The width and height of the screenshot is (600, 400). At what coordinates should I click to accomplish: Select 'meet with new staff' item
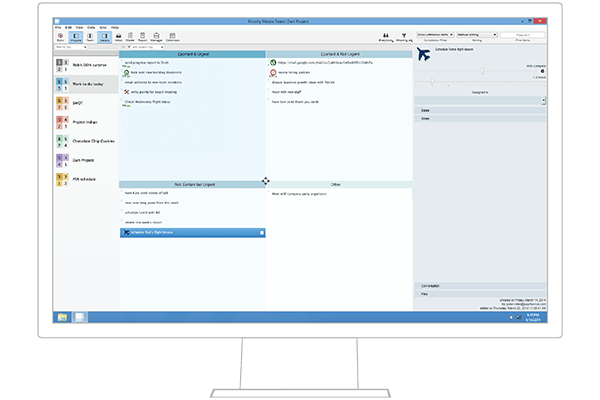coord(286,92)
